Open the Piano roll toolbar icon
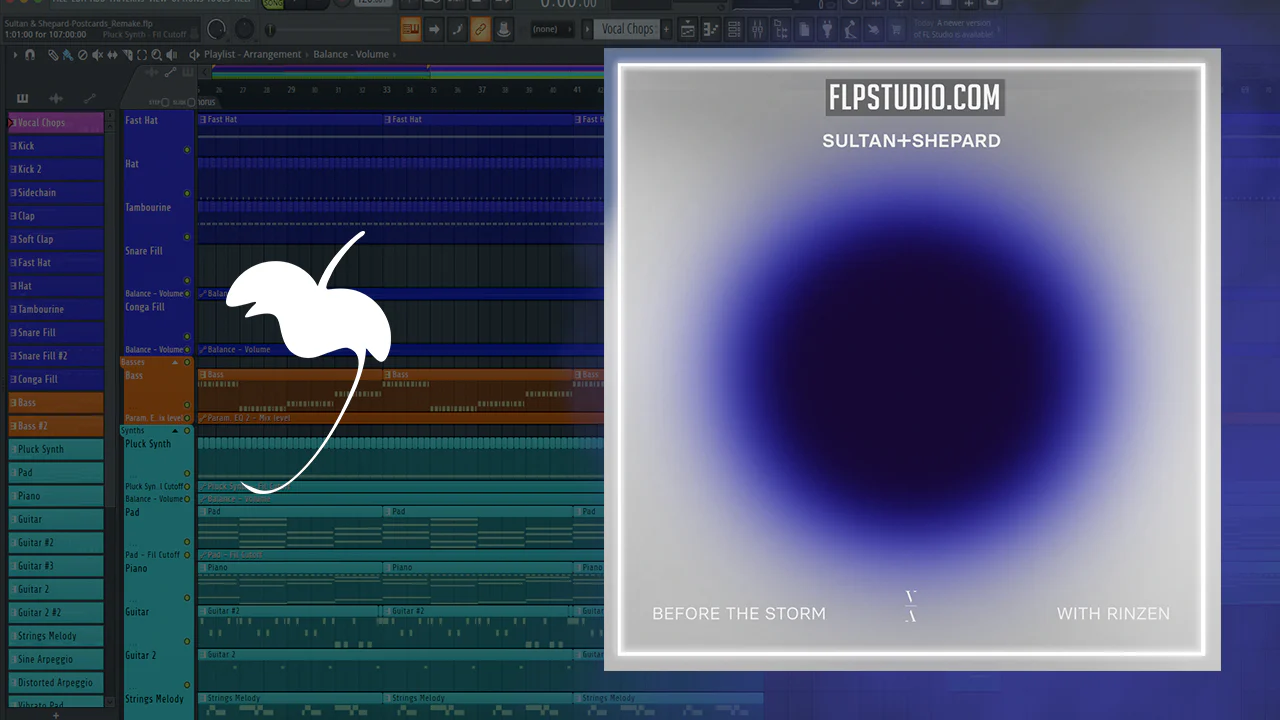1280x720 pixels. [711, 29]
